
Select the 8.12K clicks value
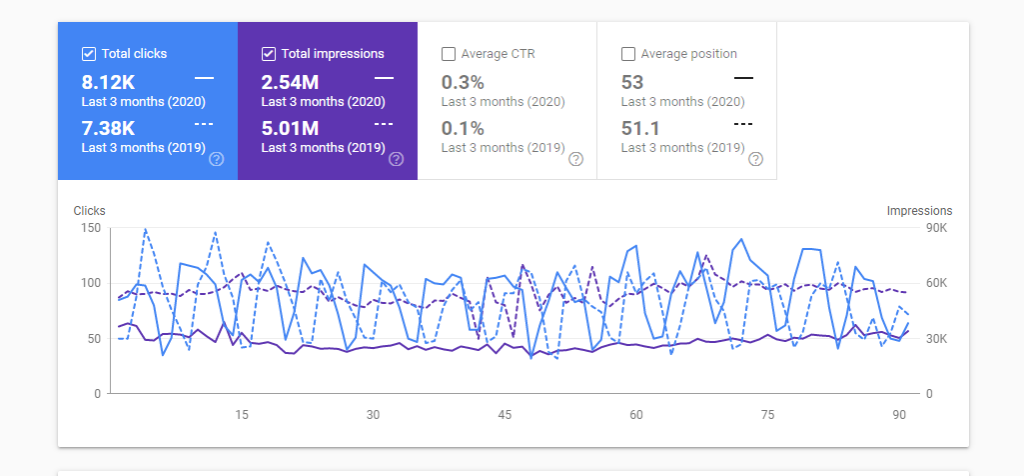108,83
